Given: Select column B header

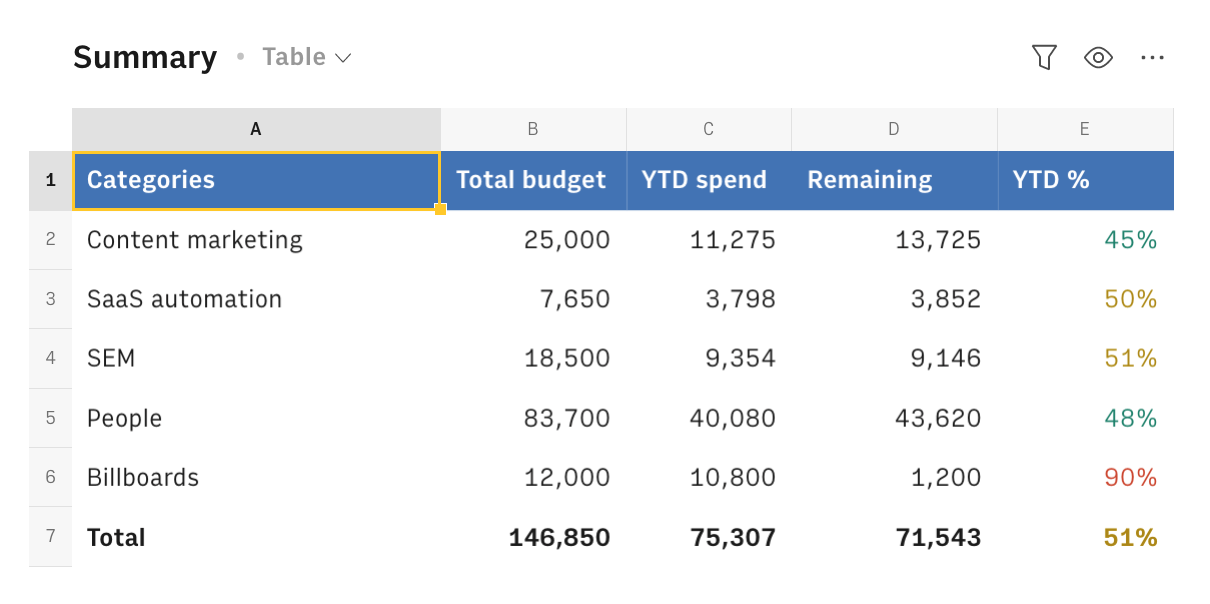Looking at the screenshot, I should [533, 129].
